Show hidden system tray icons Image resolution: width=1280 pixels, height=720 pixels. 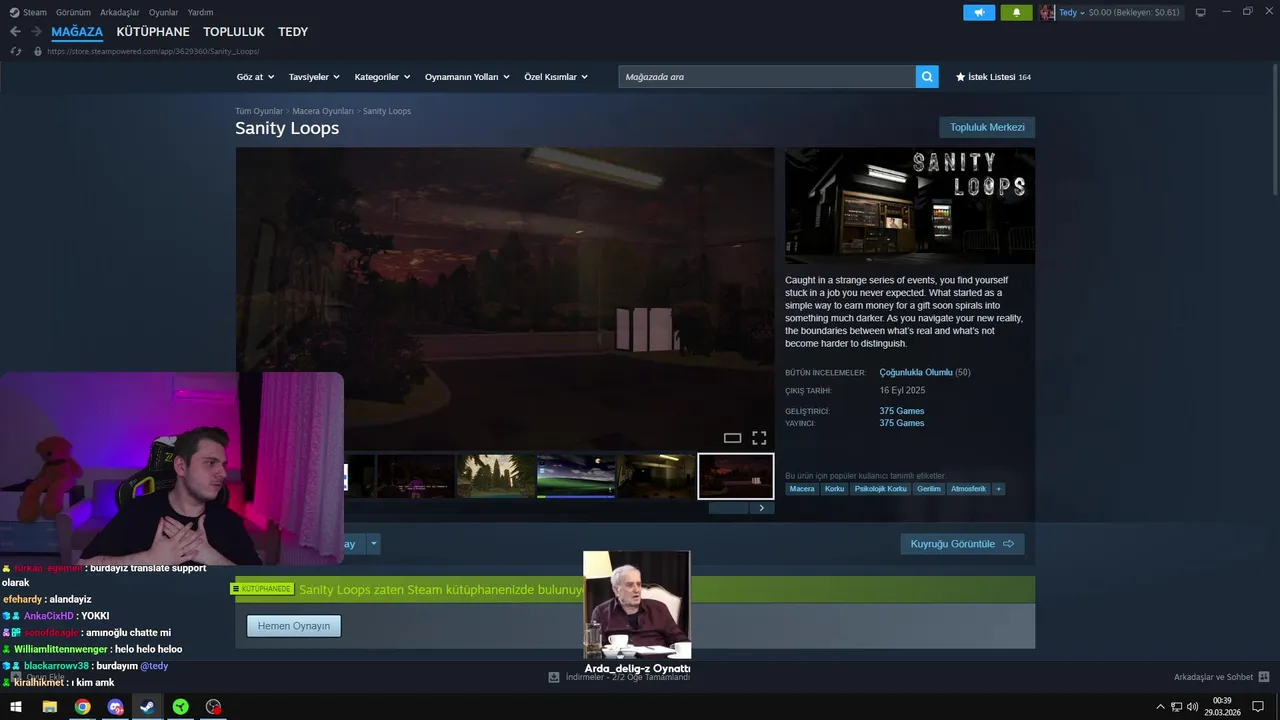click(1160, 707)
